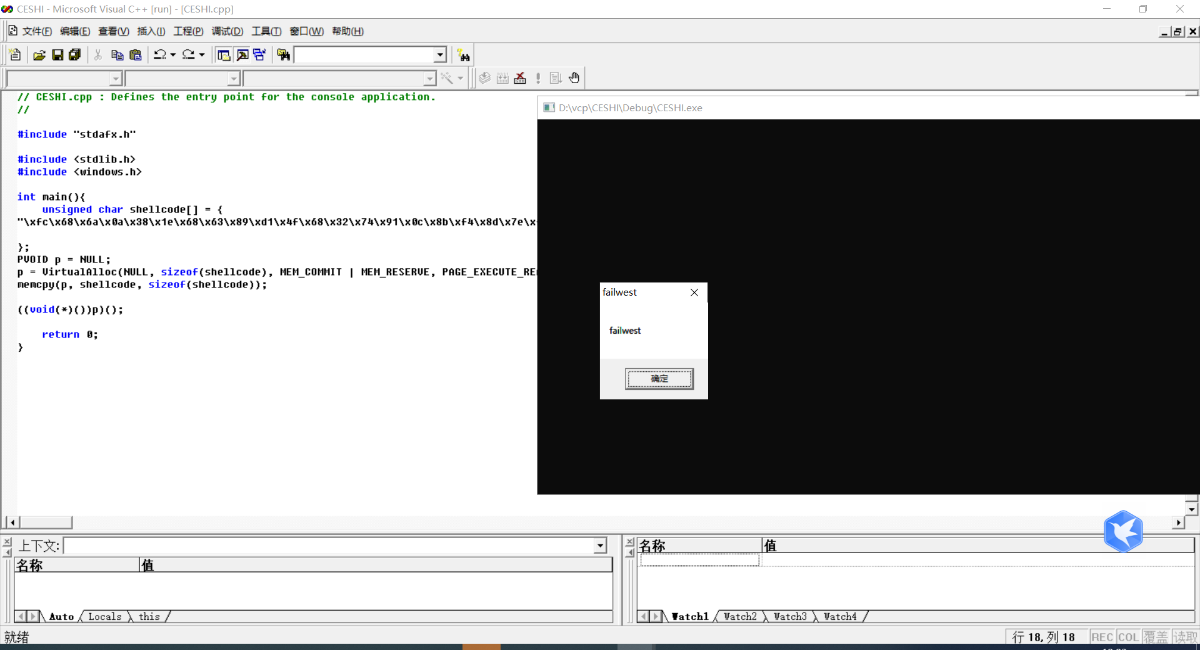The image size is (1200, 650).
Task: Open the Window List icon
Action: point(260,55)
